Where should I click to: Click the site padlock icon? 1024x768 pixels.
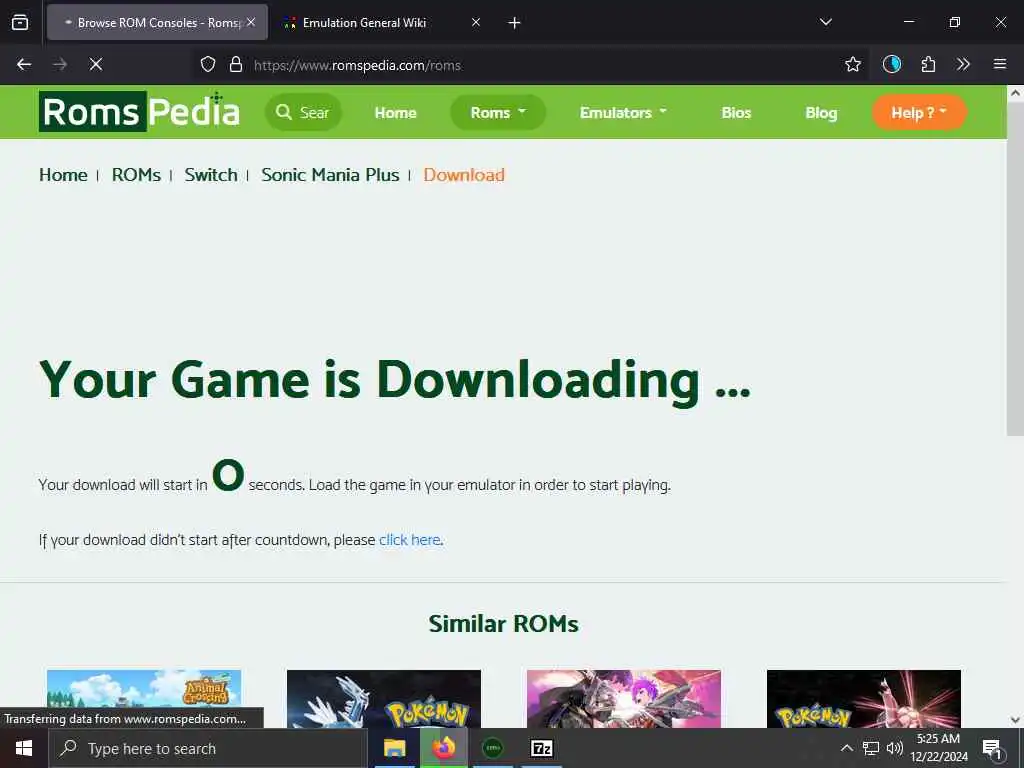[236, 64]
